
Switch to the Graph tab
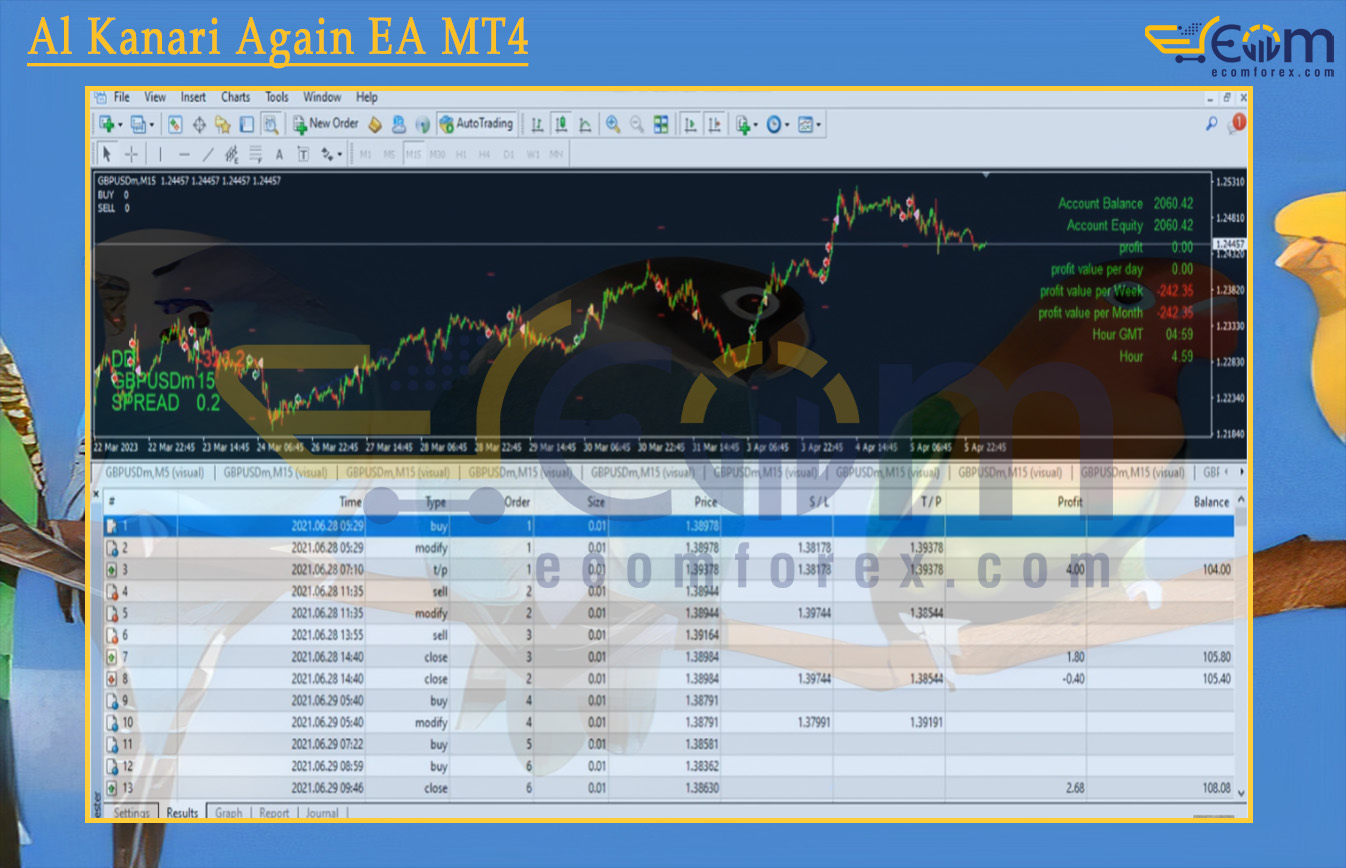point(228,813)
